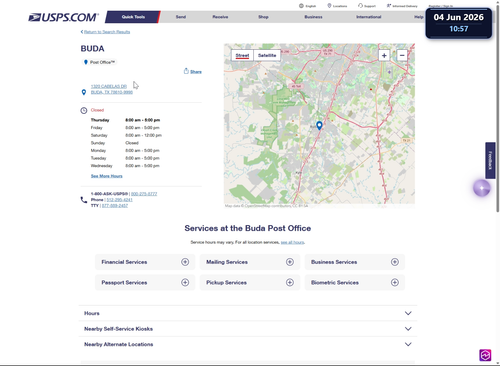Viewport: 500px width, 366px height.
Task: Open the Shop menu
Action: [263, 17]
